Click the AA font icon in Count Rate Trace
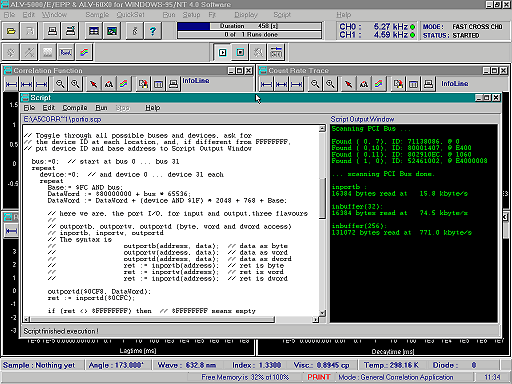 (363, 84)
